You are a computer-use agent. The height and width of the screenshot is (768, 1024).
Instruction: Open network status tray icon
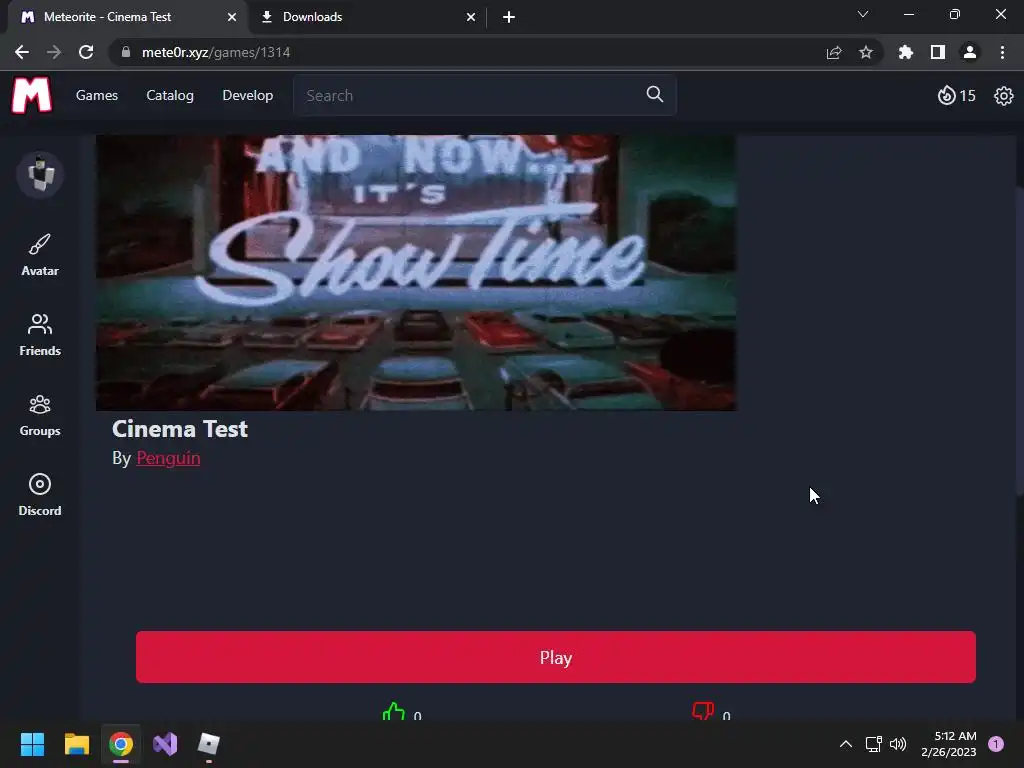[873, 744]
